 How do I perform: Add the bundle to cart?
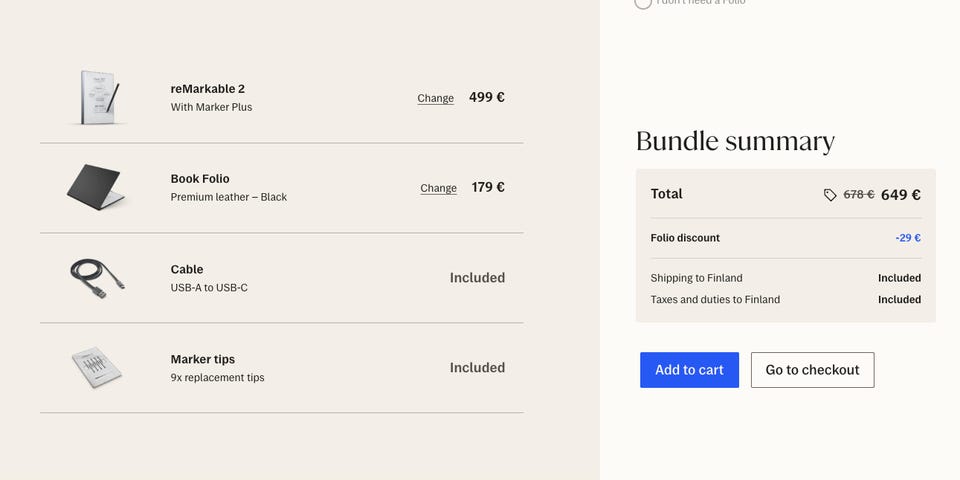coord(689,370)
